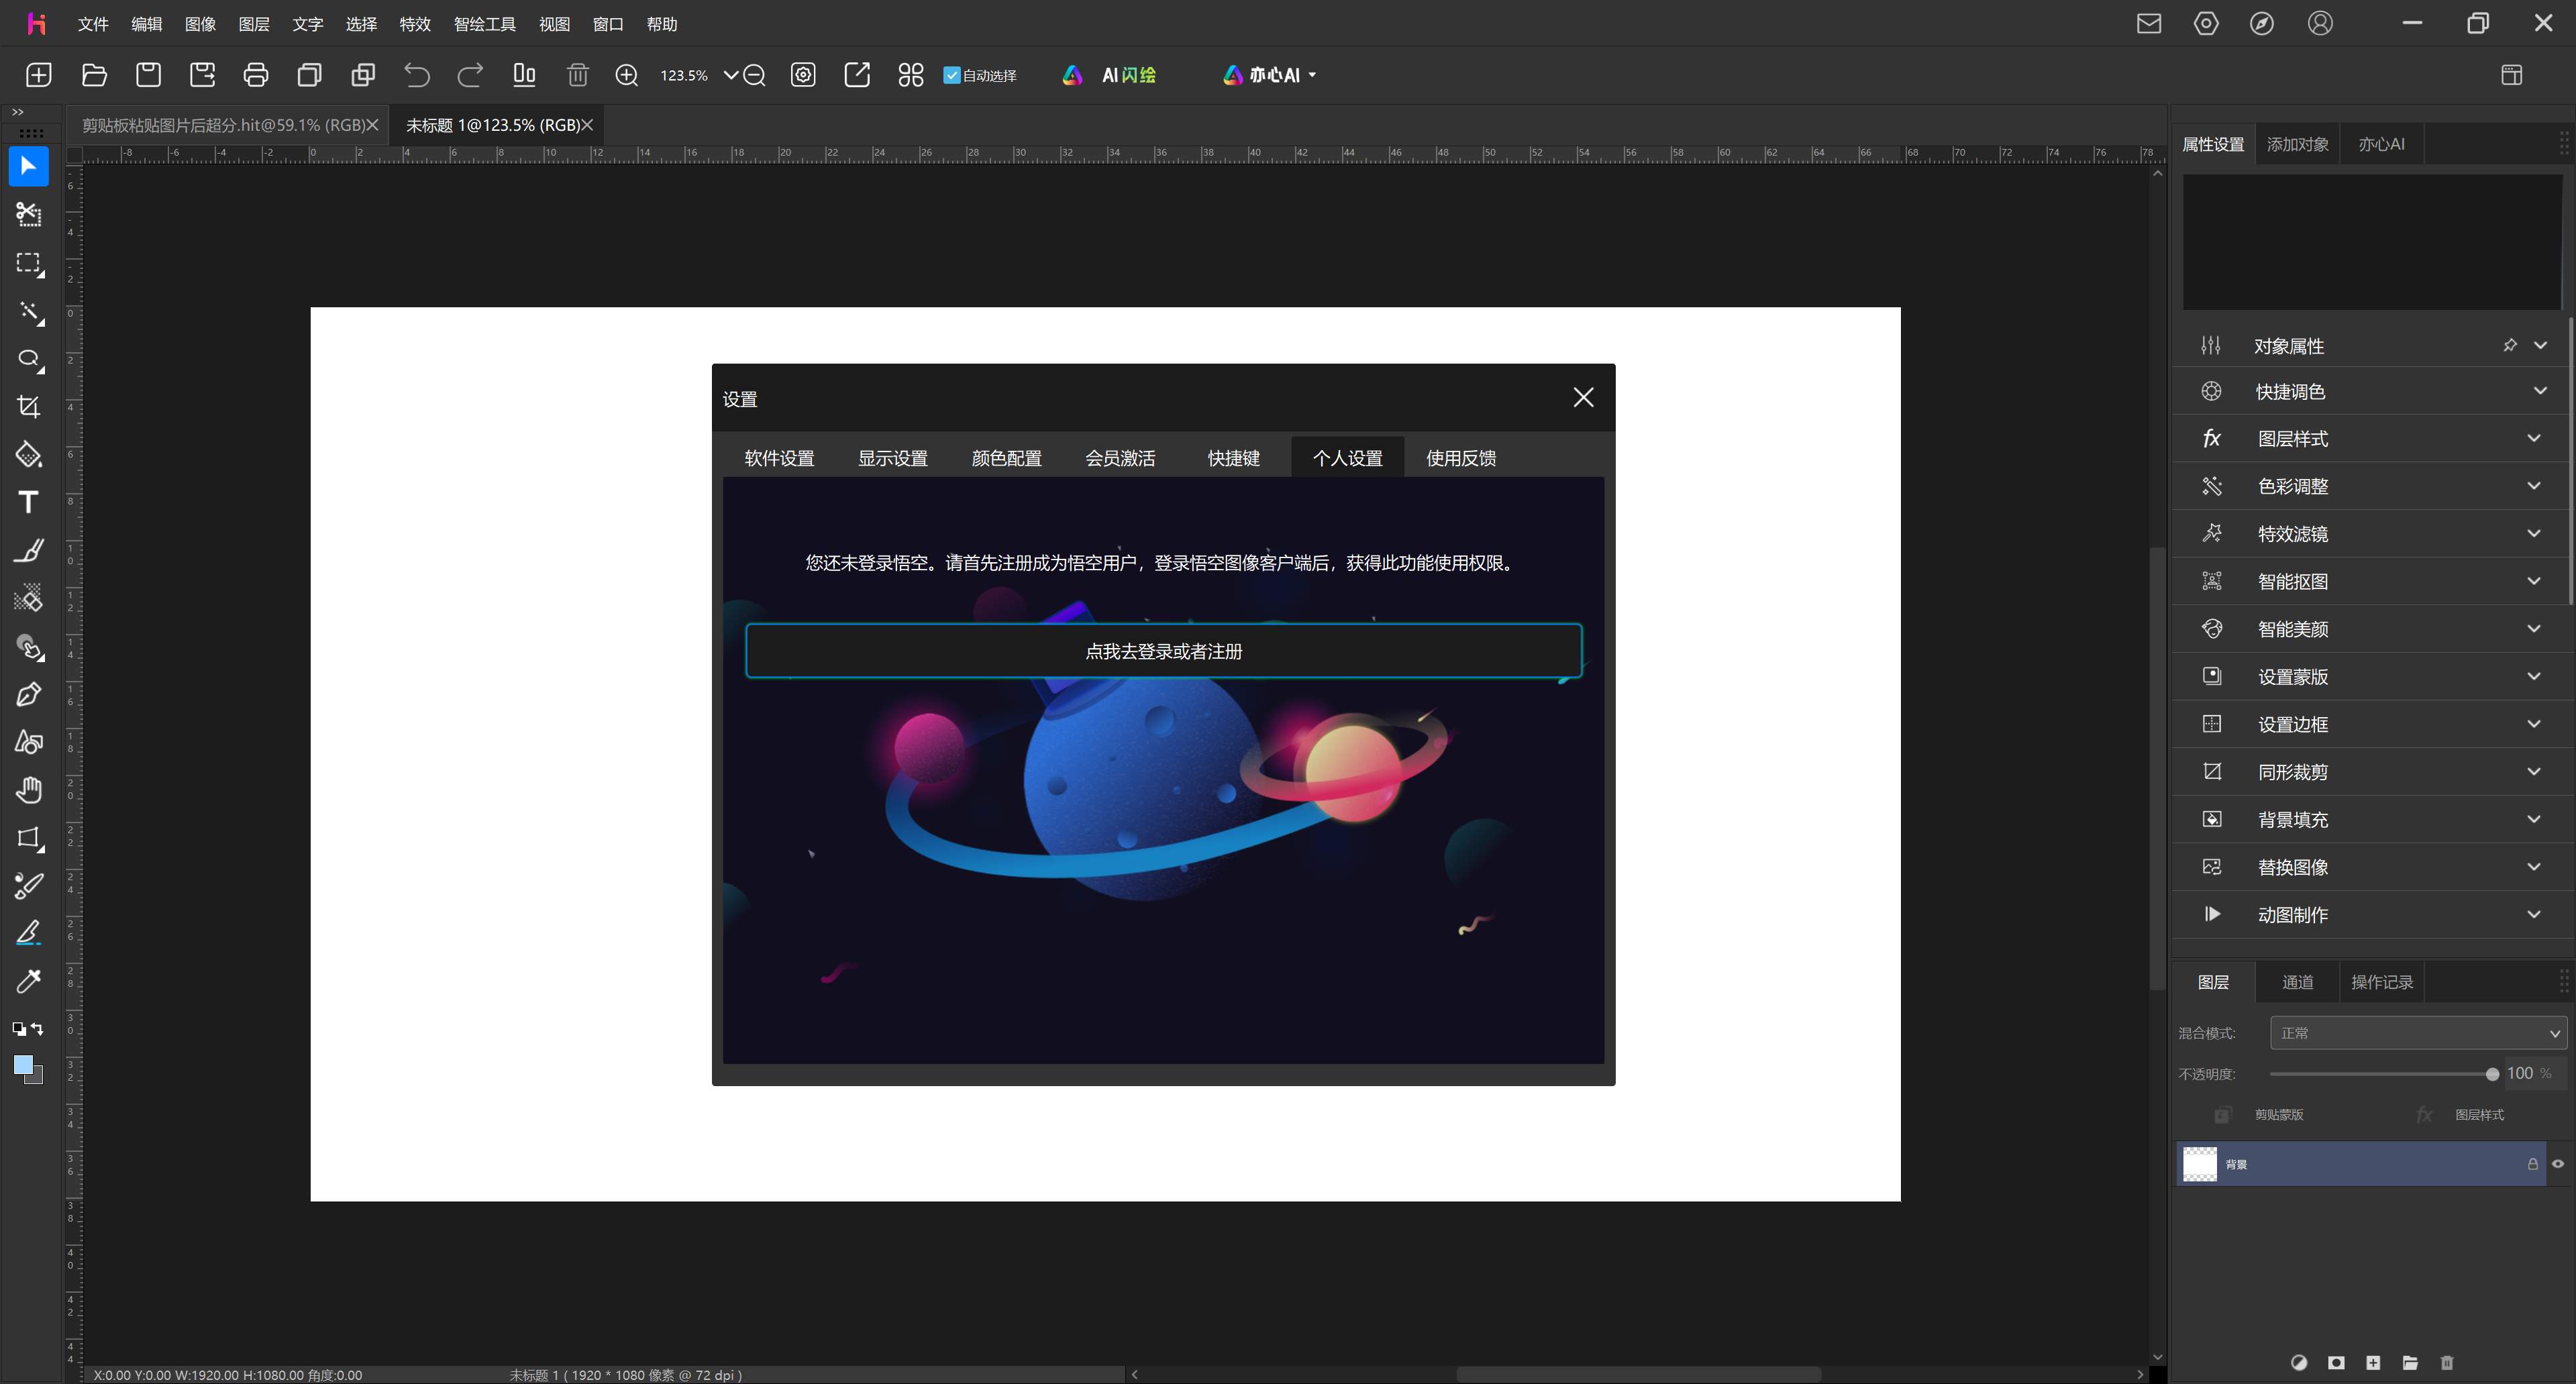The height and width of the screenshot is (1384, 2576).
Task: Open the user account icon
Action: pyautogui.click(x=2320, y=23)
